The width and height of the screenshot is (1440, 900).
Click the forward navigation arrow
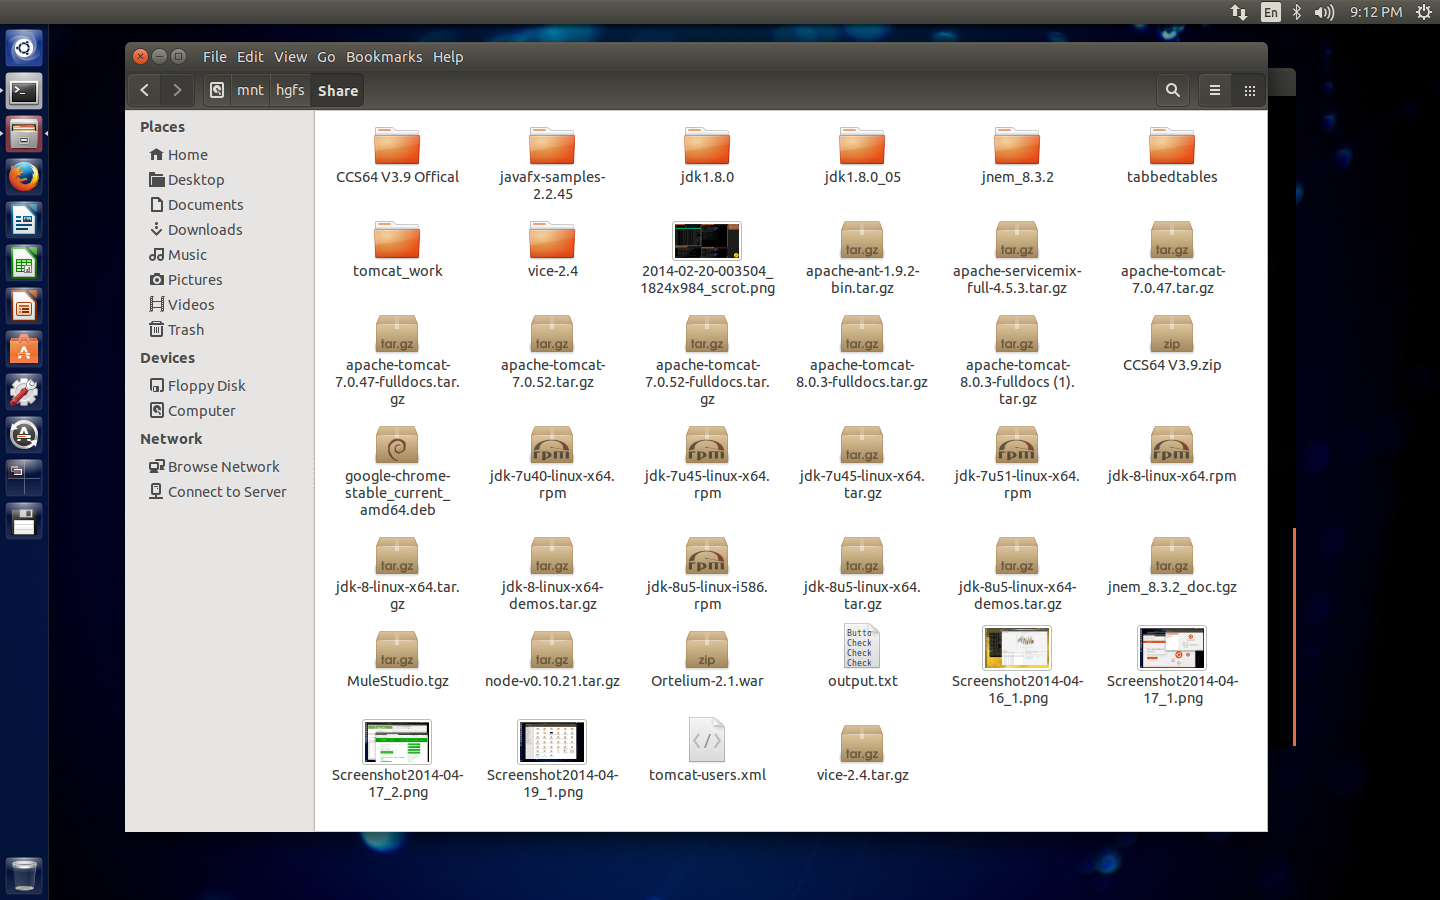[177, 90]
